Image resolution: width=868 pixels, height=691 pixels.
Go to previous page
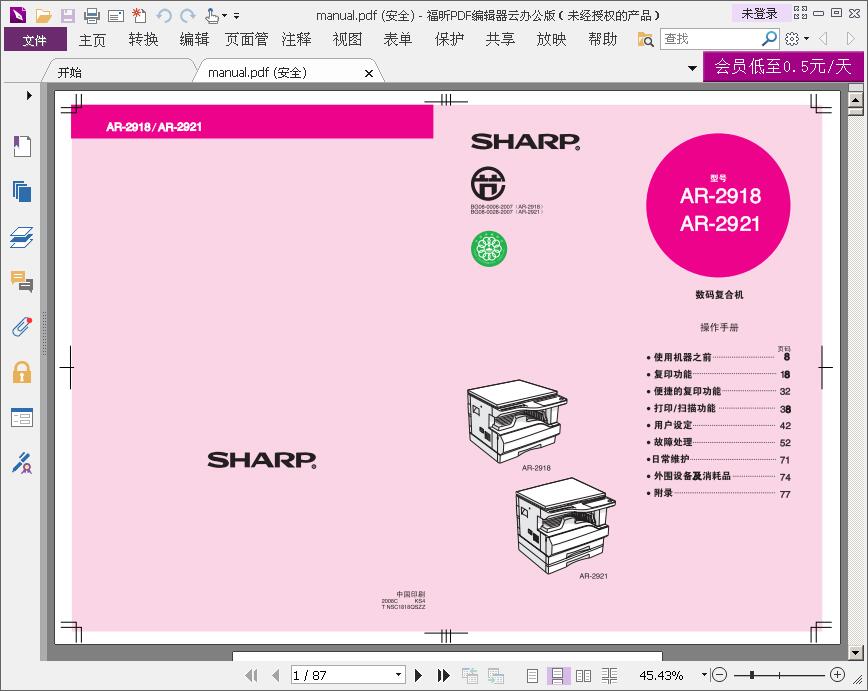(x=276, y=675)
